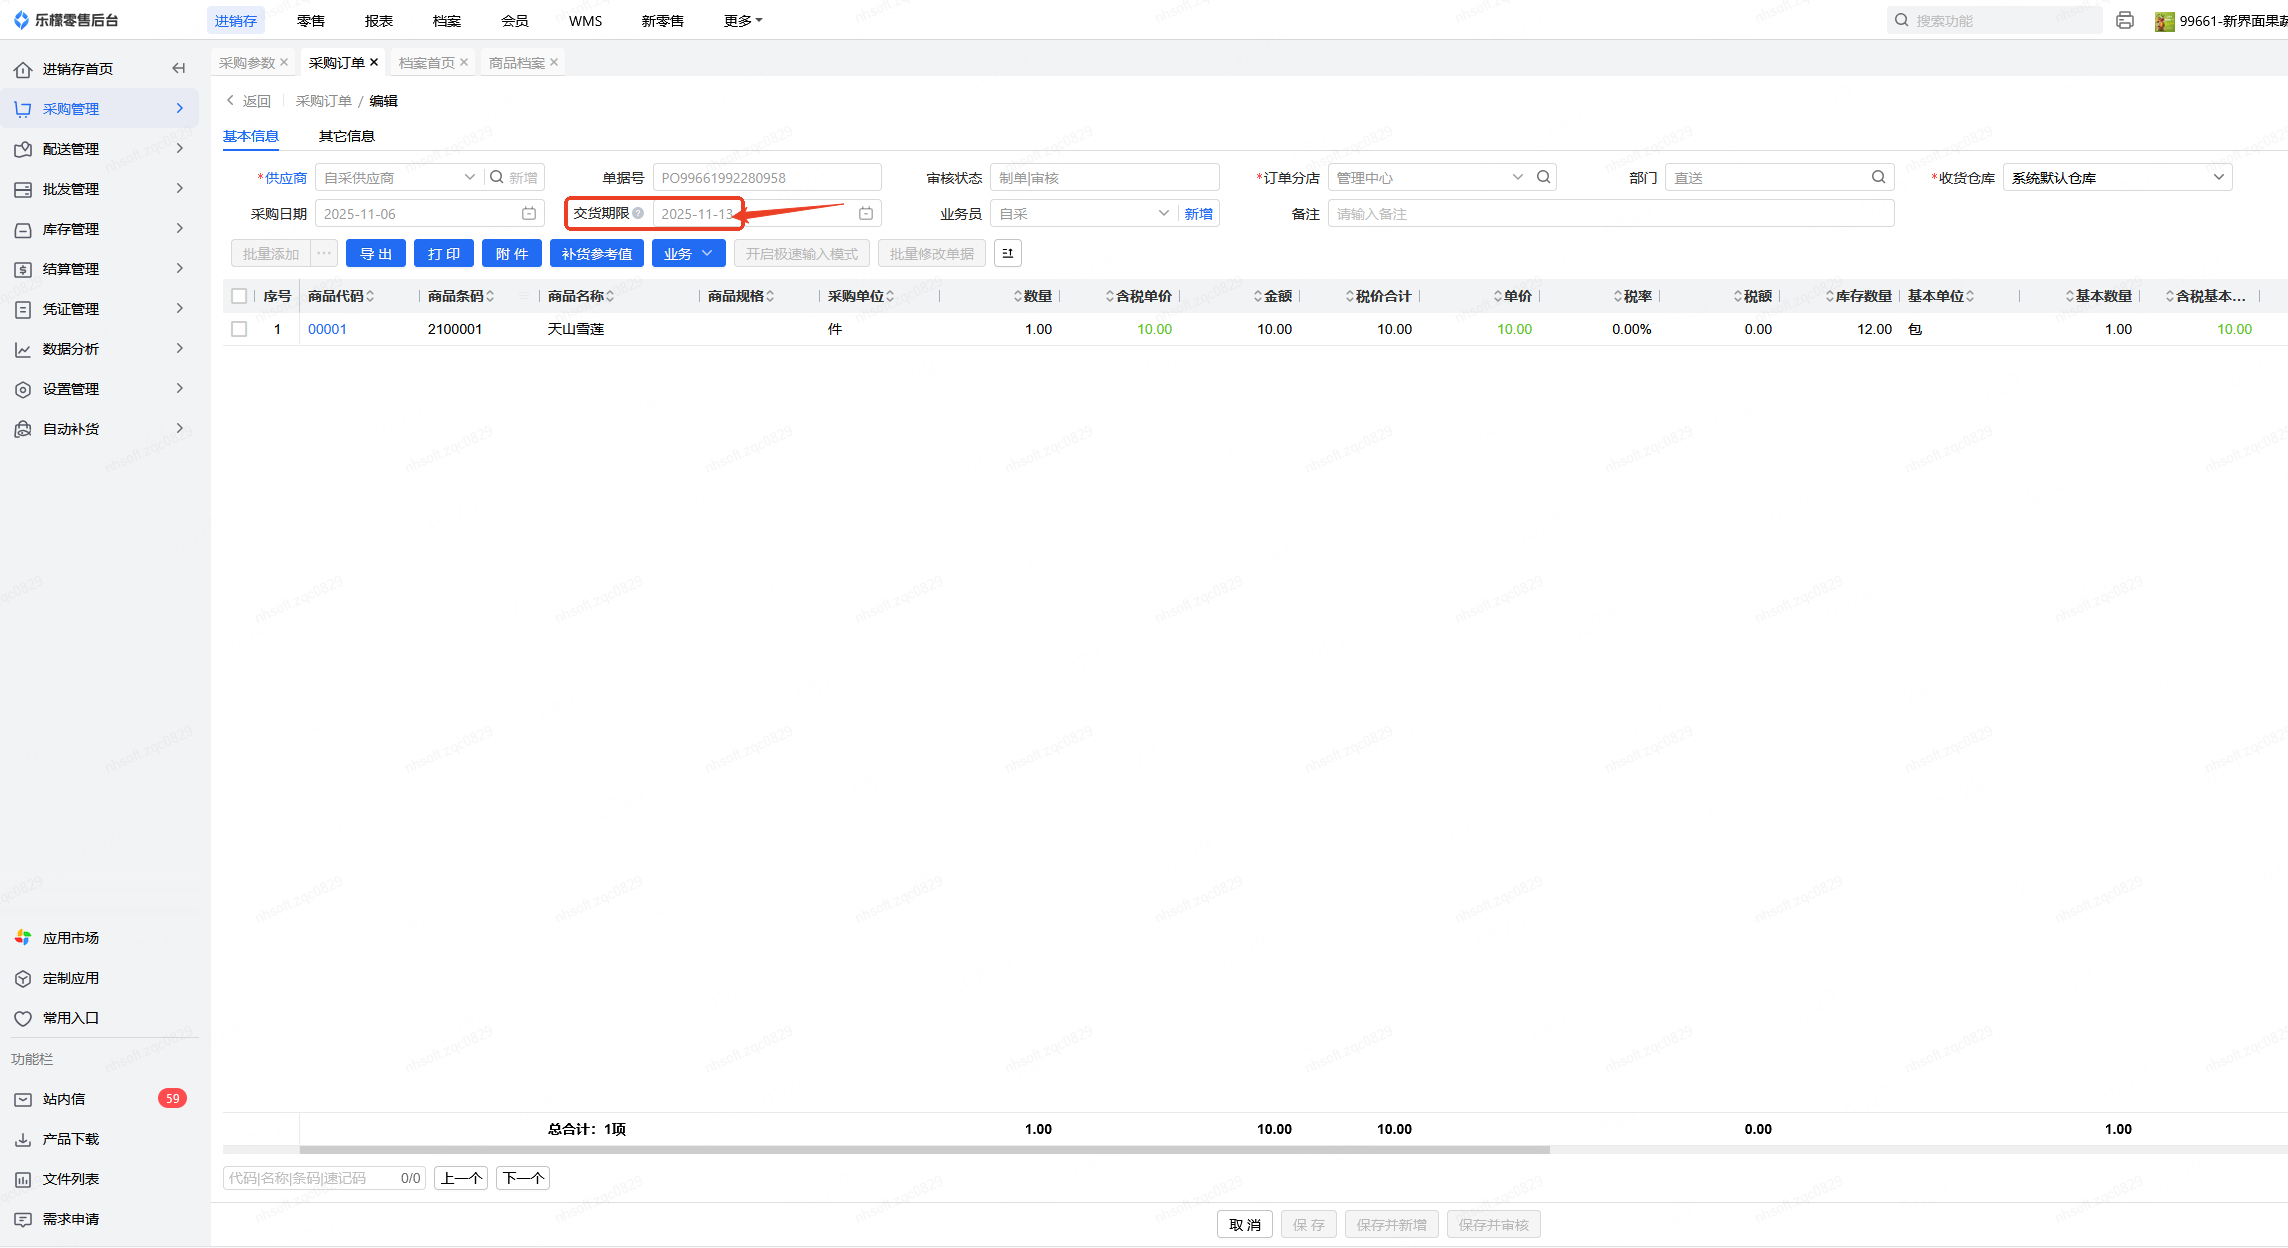Open the 更多 top menu

click(x=742, y=20)
